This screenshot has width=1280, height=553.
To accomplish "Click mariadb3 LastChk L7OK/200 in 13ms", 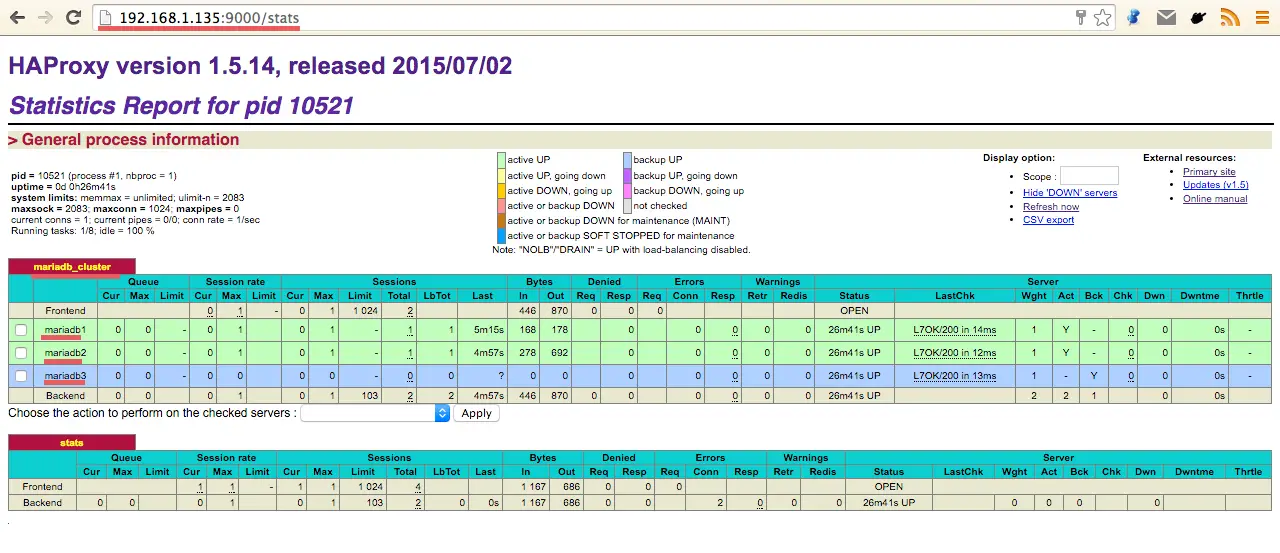I will (x=955, y=376).
